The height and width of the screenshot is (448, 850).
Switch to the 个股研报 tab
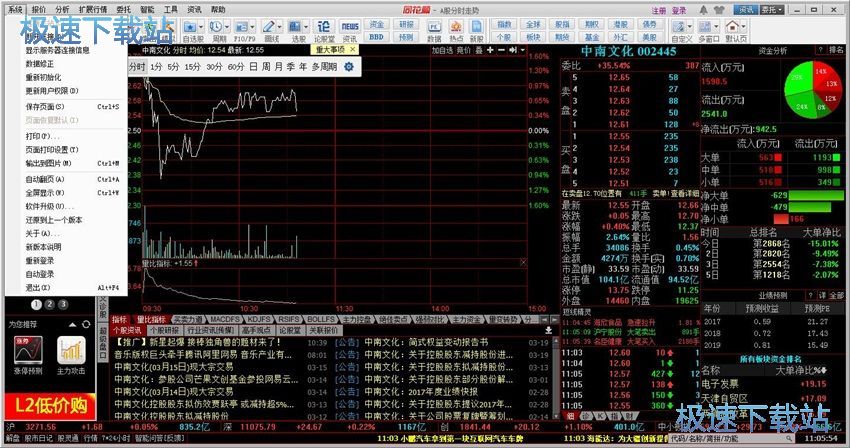tap(164, 330)
